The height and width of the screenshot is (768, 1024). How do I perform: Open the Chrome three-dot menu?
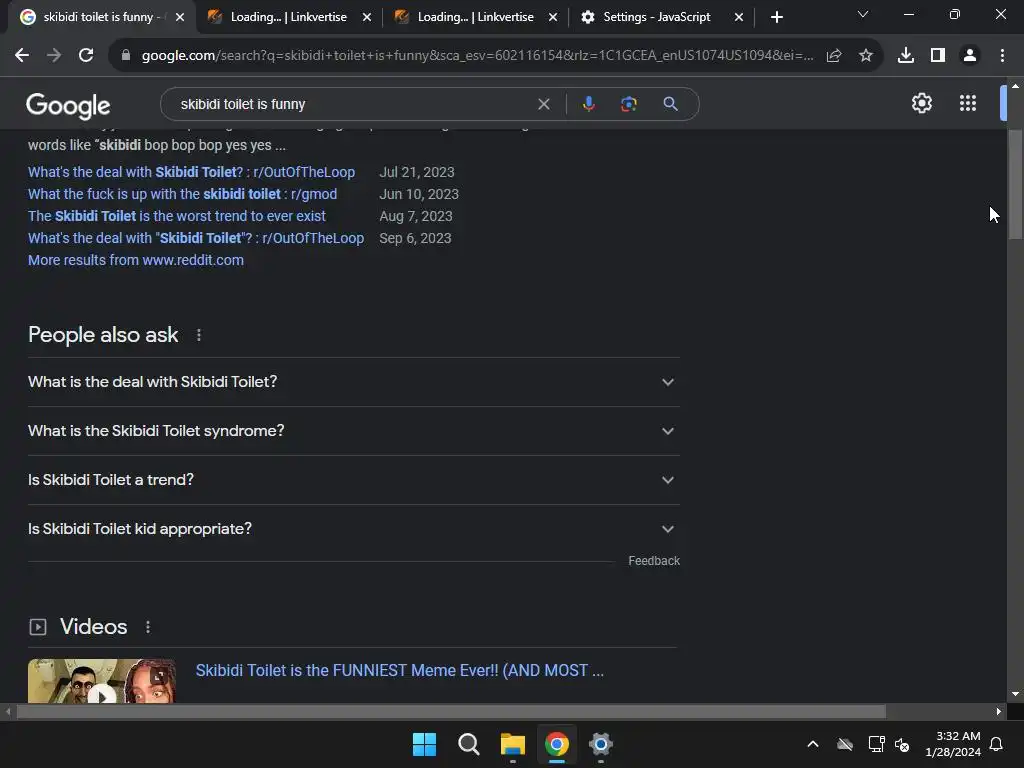[x=1002, y=56]
